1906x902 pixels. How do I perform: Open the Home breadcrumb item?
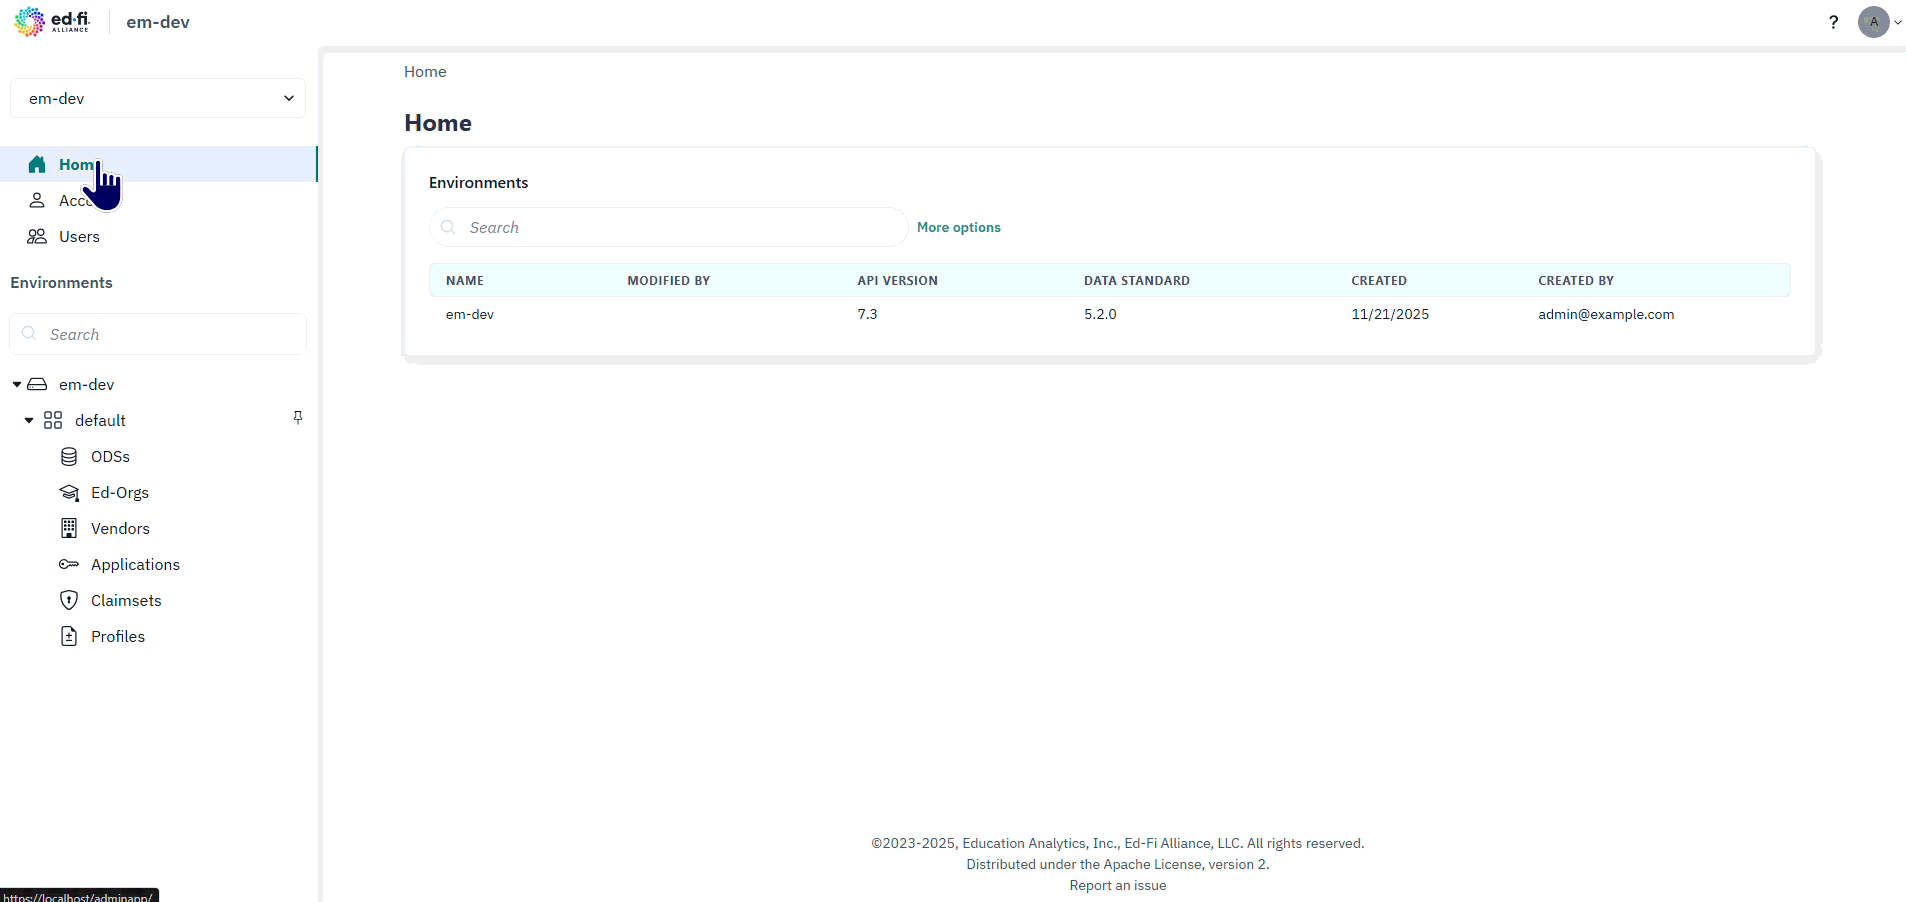424,71
